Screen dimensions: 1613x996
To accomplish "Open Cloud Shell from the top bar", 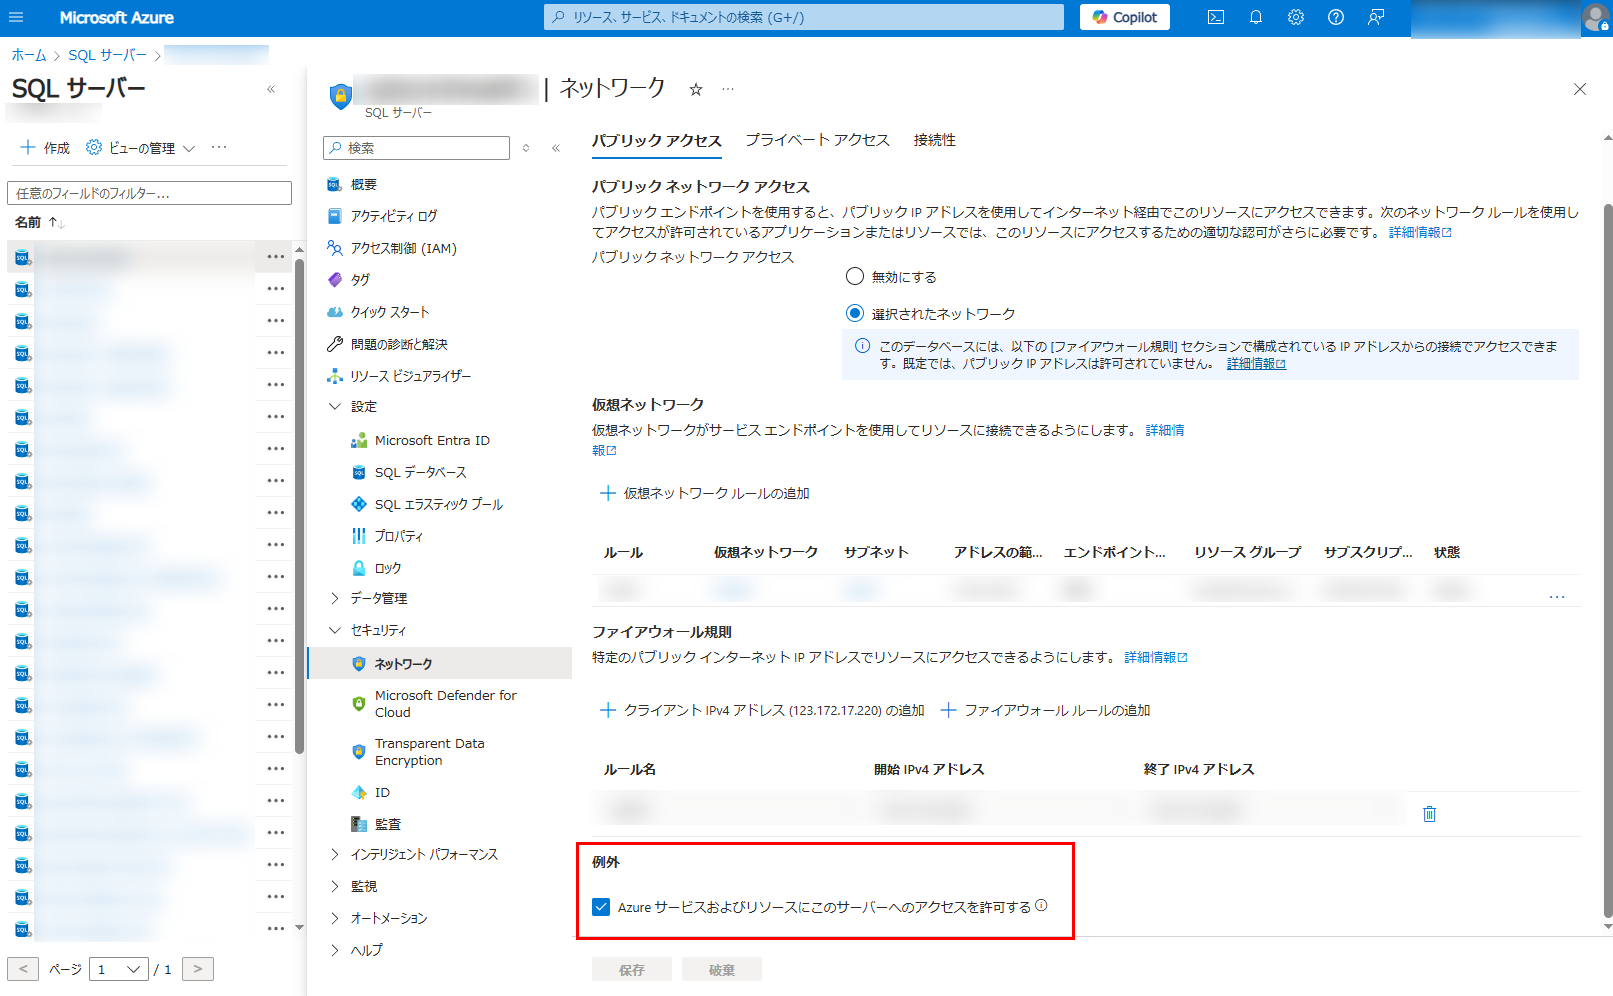I will (x=1216, y=17).
